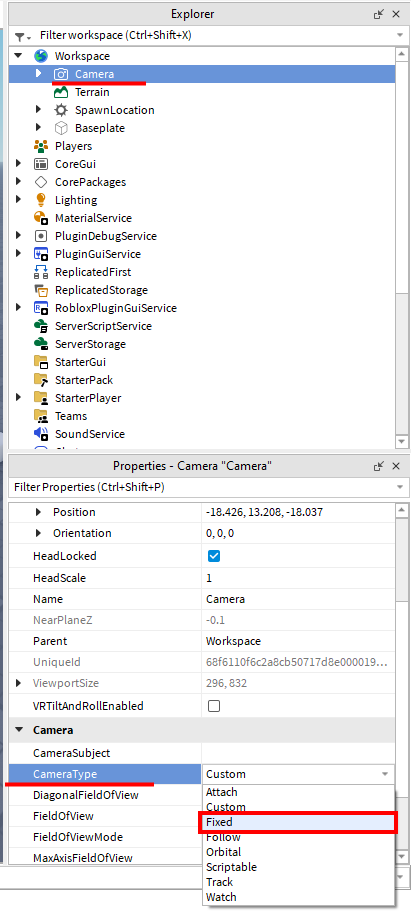Click the Name value Camera field
This screenshot has height=922, width=411.
pyautogui.click(x=298, y=599)
